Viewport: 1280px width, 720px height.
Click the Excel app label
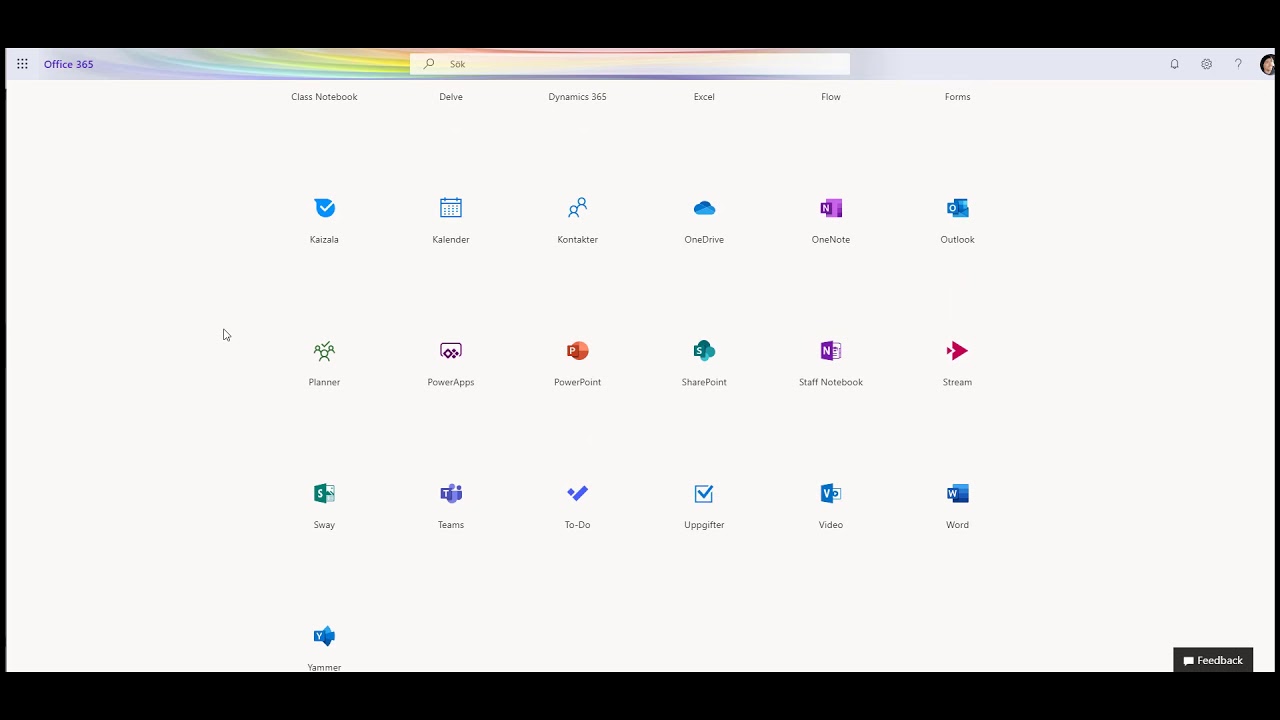pos(704,97)
